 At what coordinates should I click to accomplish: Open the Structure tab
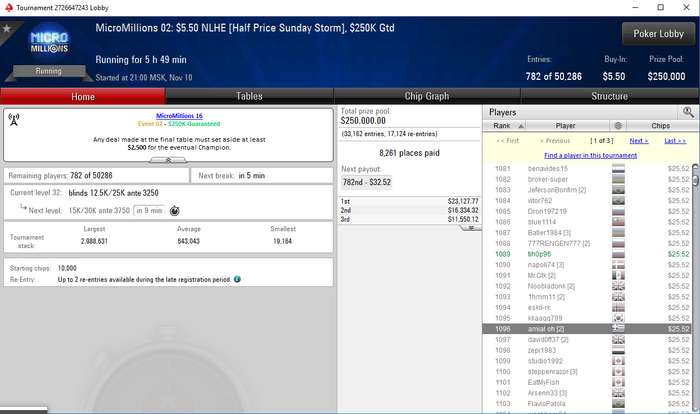[609, 96]
